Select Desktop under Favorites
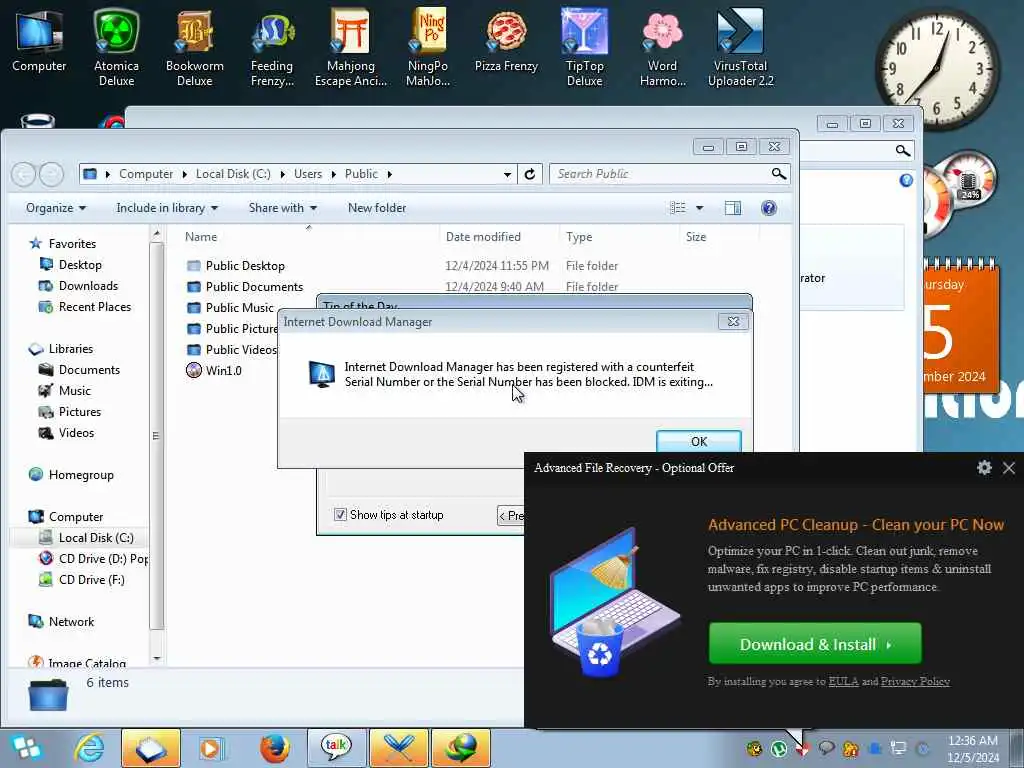Image resolution: width=1024 pixels, height=768 pixels. (x=80, y=264)
